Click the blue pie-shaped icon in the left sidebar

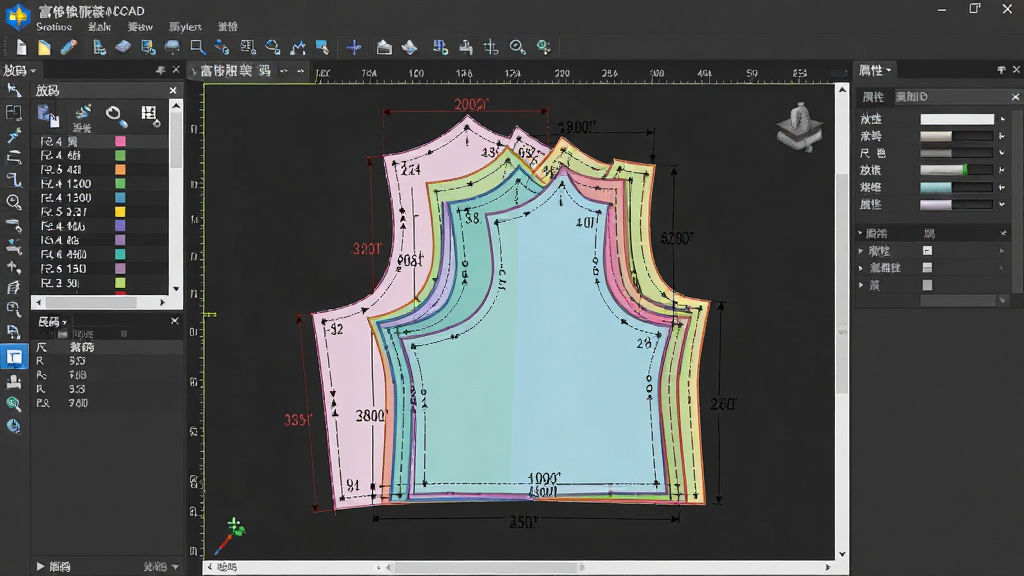point(14,426)
